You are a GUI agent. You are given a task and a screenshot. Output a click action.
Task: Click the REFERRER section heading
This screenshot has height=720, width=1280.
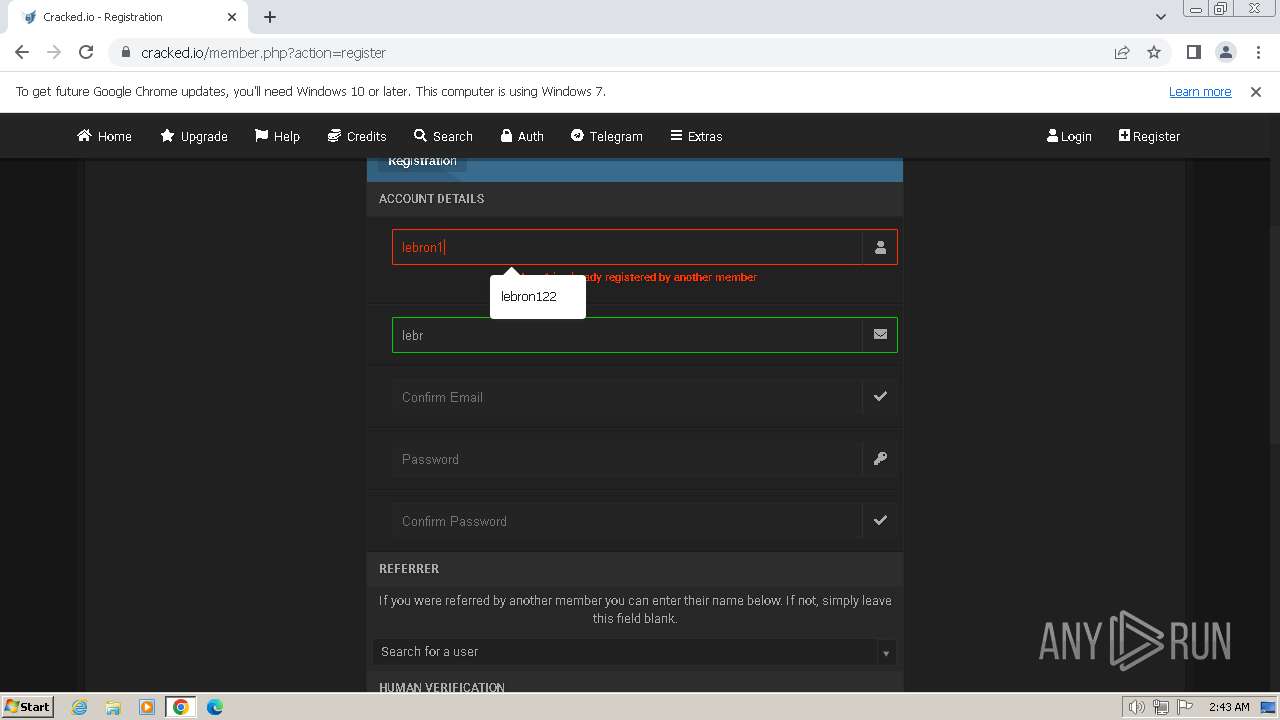(409, 569)
